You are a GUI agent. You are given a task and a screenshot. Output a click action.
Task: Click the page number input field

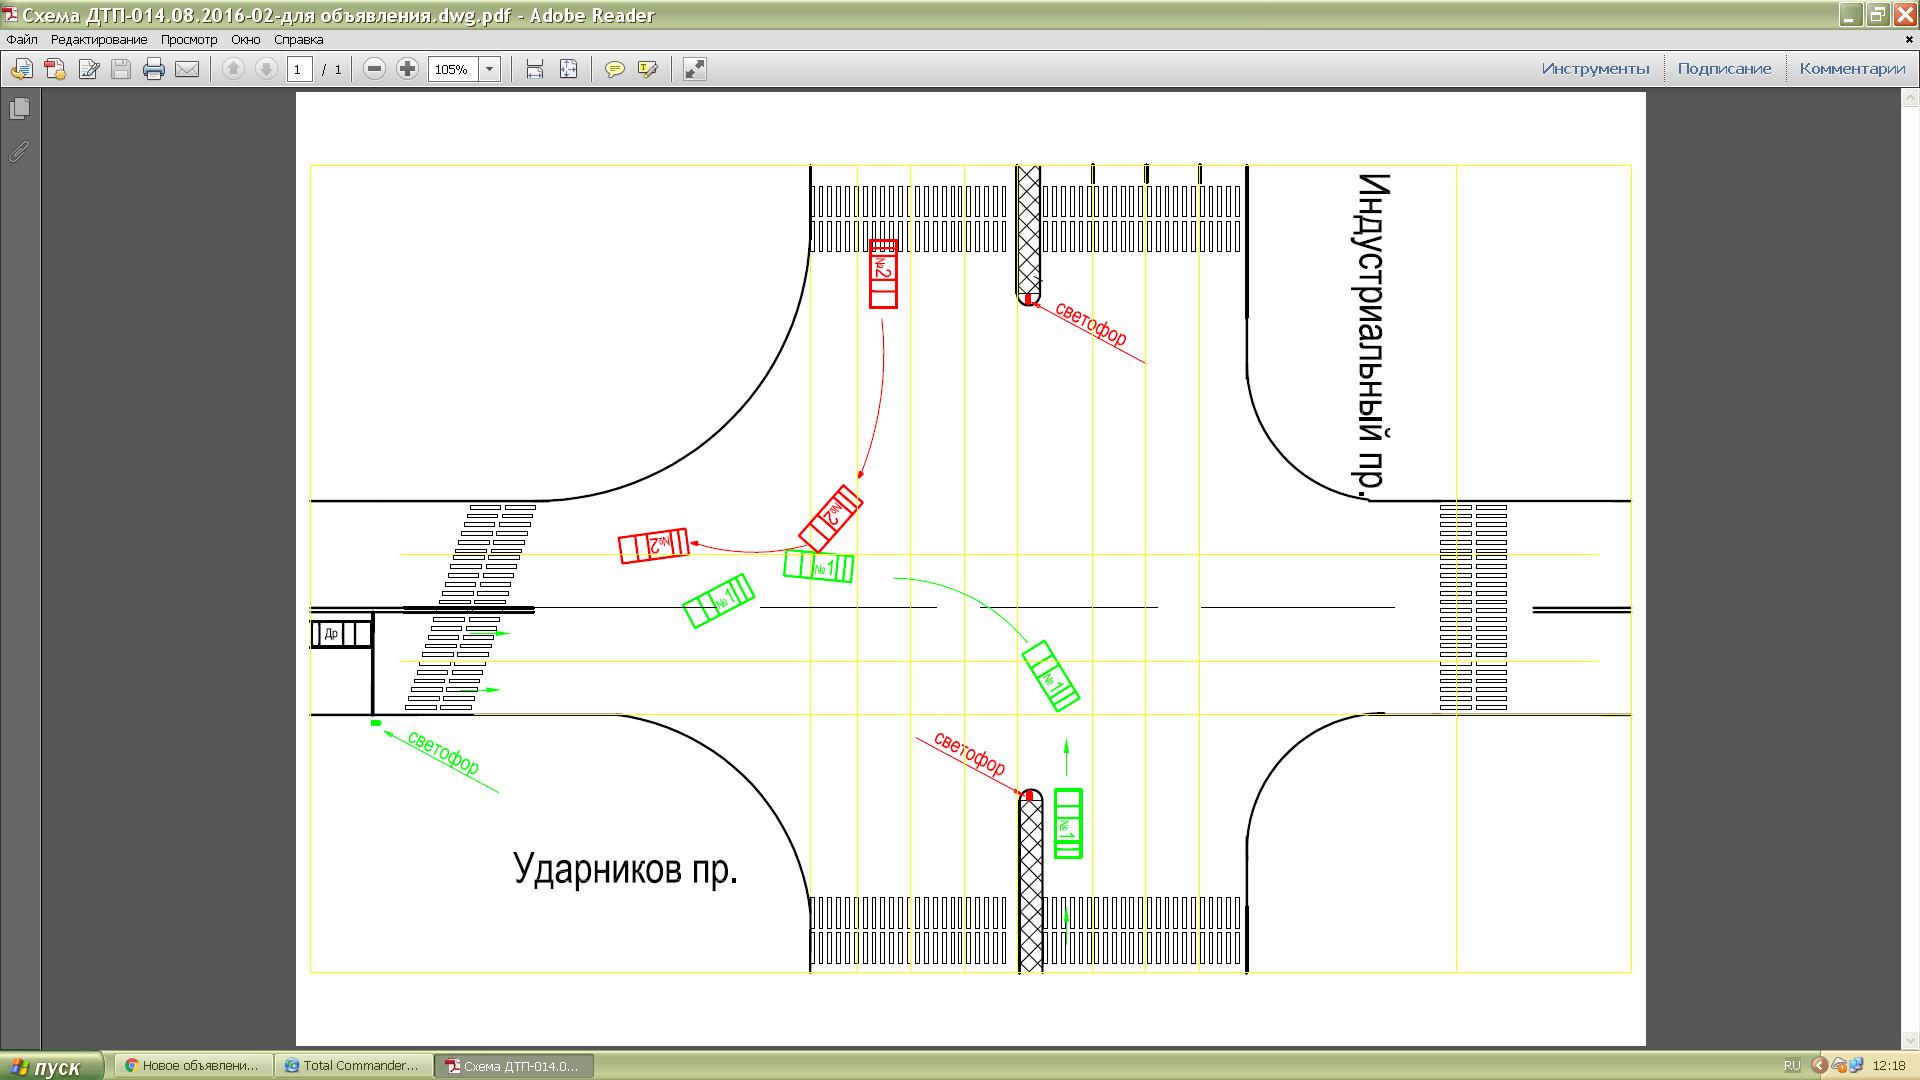[298, 69]
